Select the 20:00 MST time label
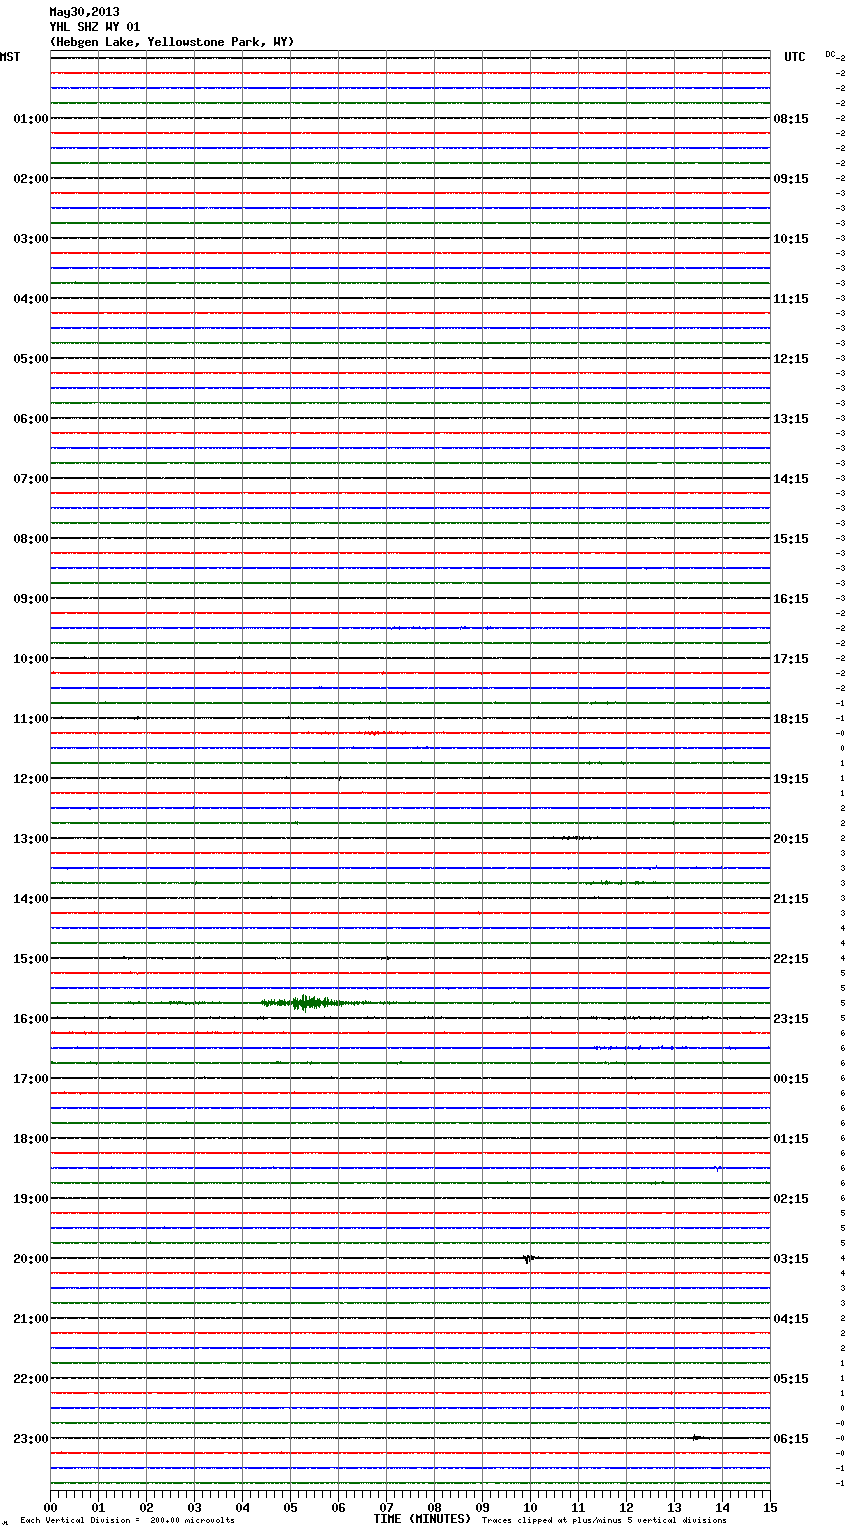The height and width of the screenshot is (1534, 850). coord(31,1259)
